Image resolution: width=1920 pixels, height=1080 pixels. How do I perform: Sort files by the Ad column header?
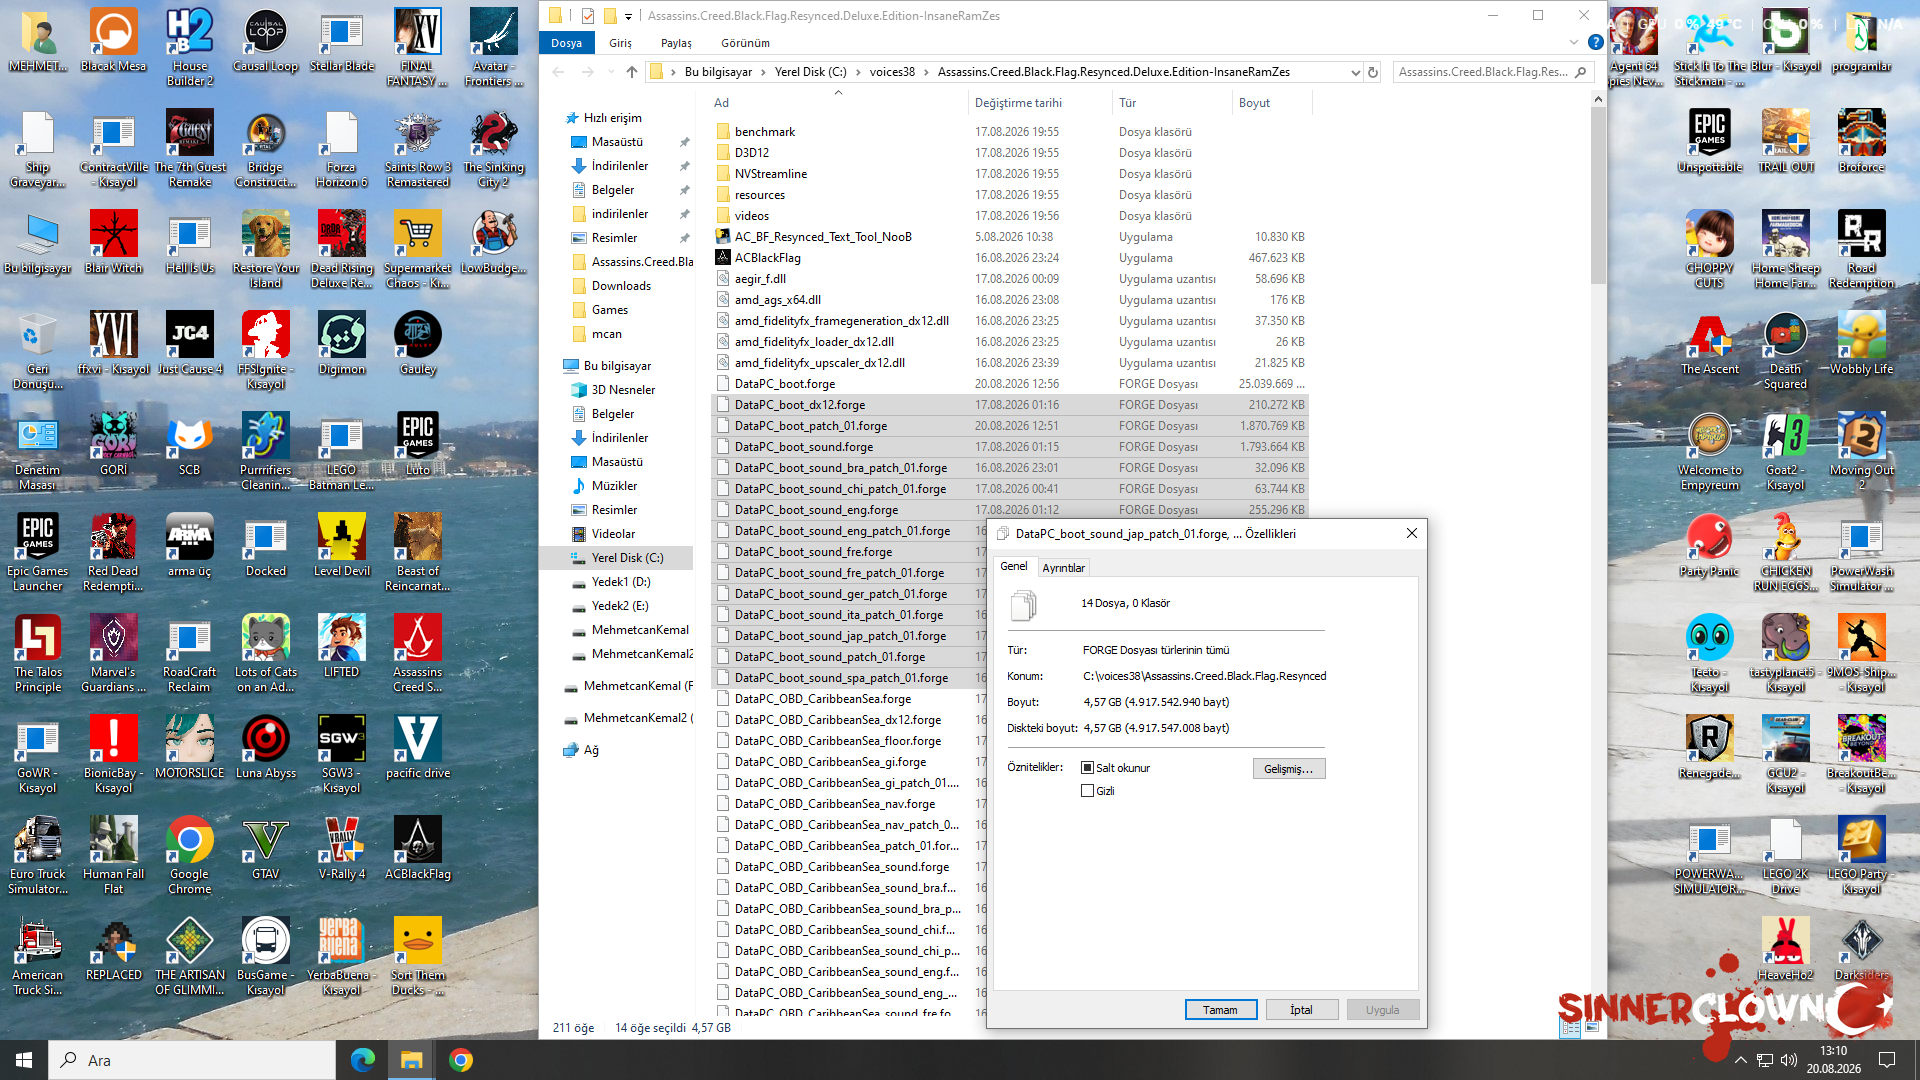pyautogui.click(x=838, y=103)
